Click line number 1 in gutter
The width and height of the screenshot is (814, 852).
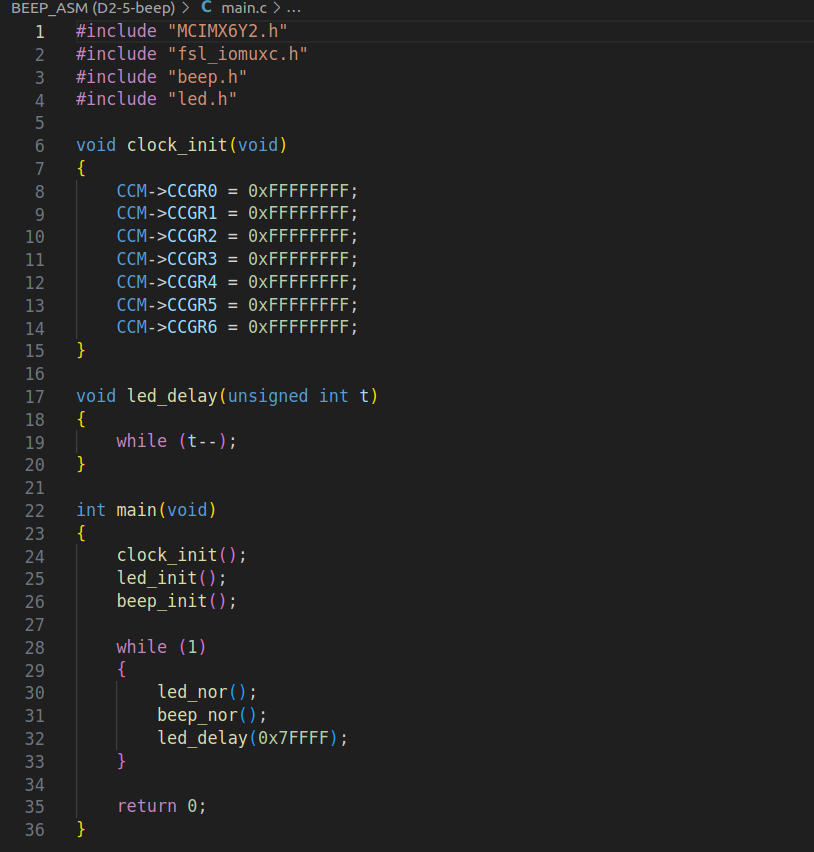[x=40, y=32]
